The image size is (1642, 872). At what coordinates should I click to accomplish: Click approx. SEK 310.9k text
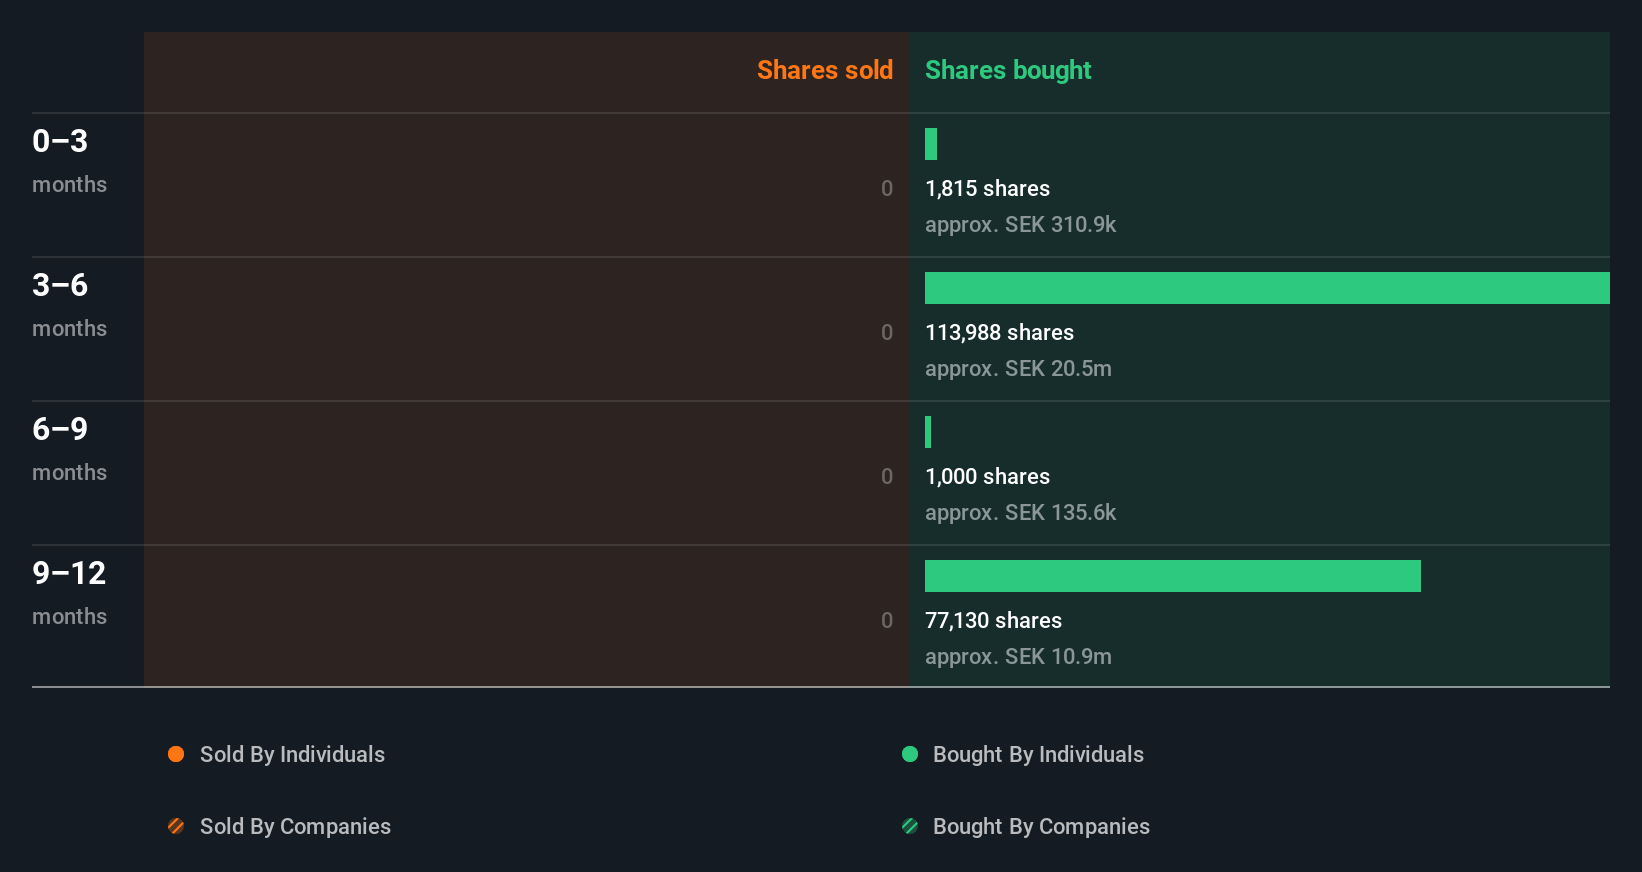pyautogui.click(x=1020, y=224)
